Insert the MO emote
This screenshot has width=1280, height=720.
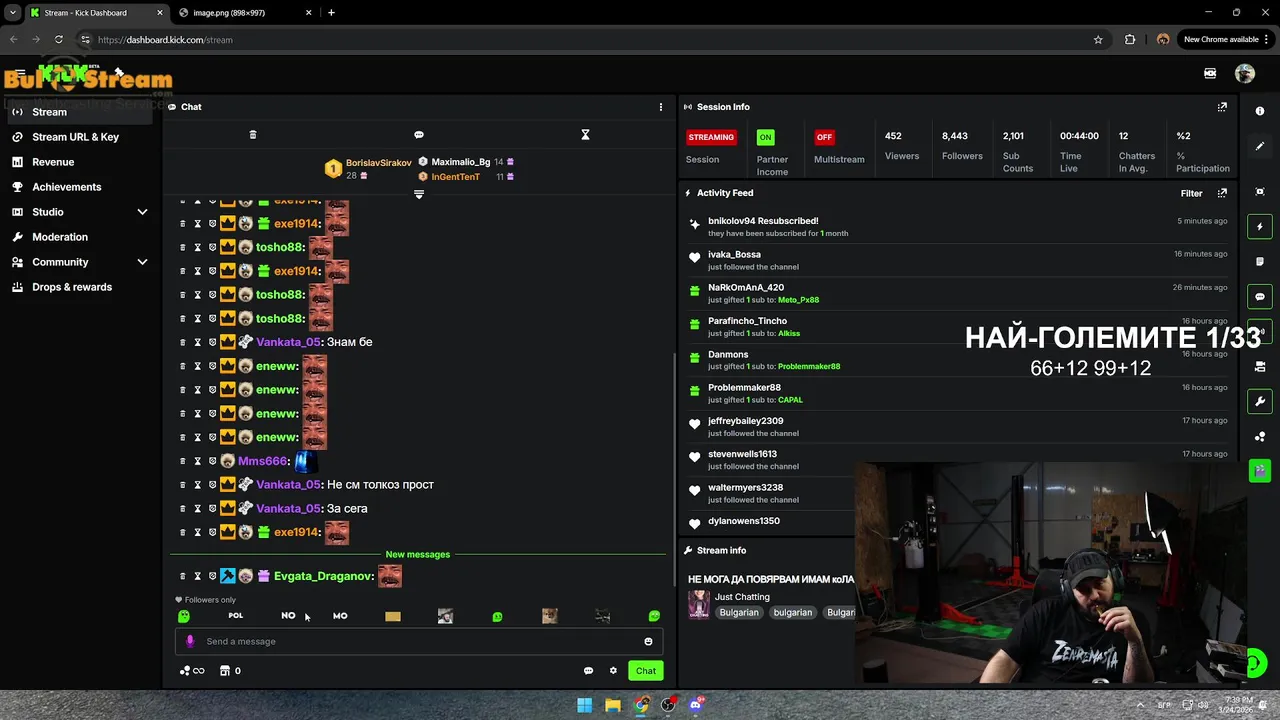click(340, 616)
